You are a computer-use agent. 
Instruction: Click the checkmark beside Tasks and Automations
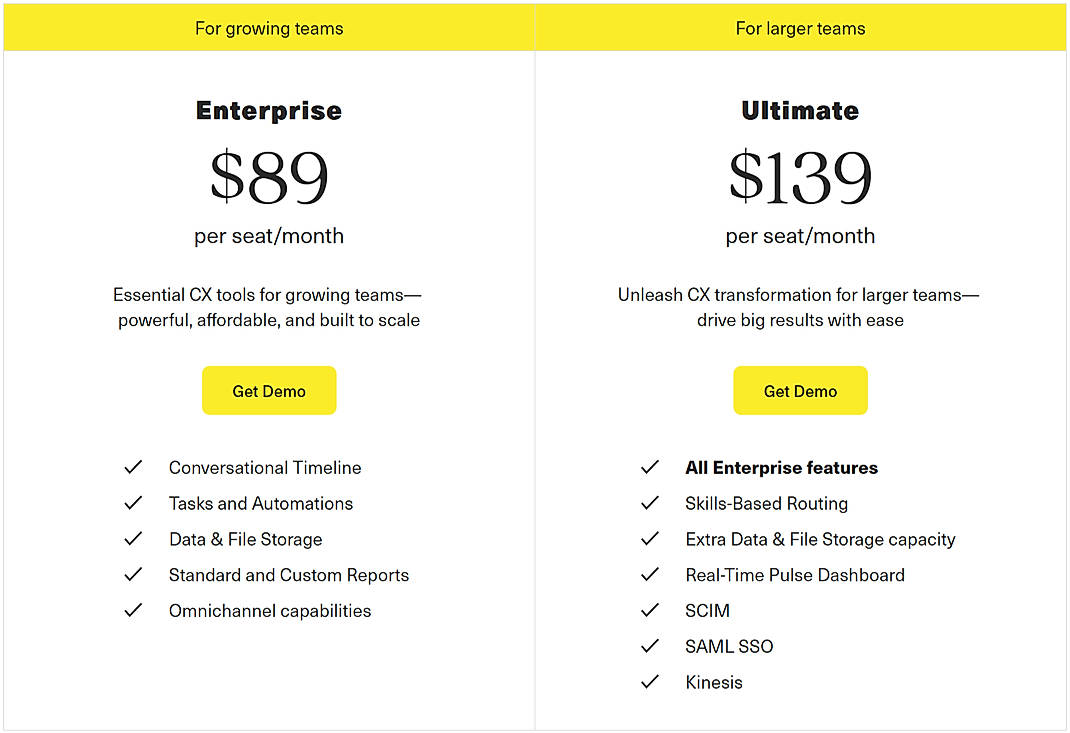(133, 503)
